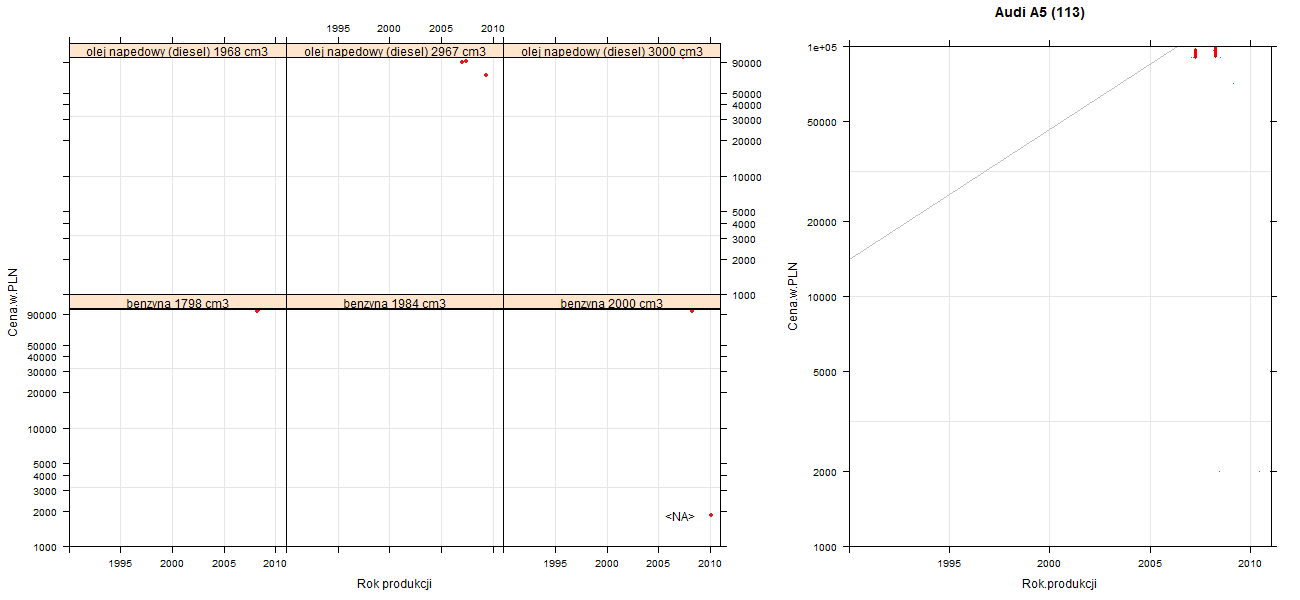Click the '5000' tick label of the Audi A5 plot
This screenshot has width=1300, height=600.
[x=827, y=372]
